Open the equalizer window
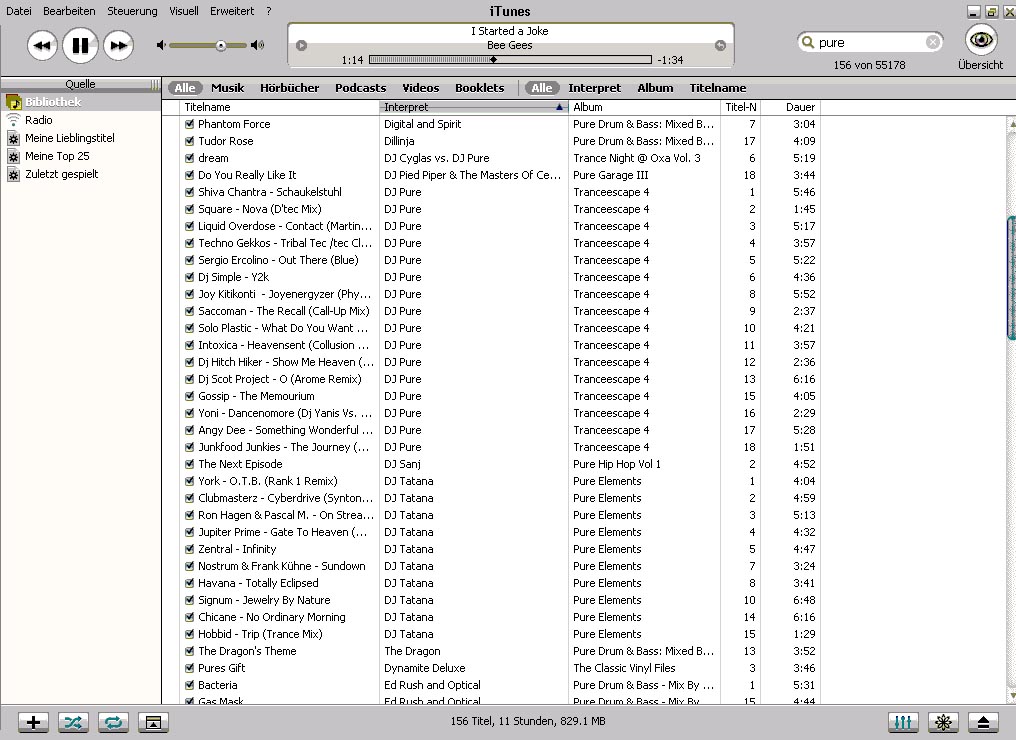1016x740 pixels. click(902, 722)
